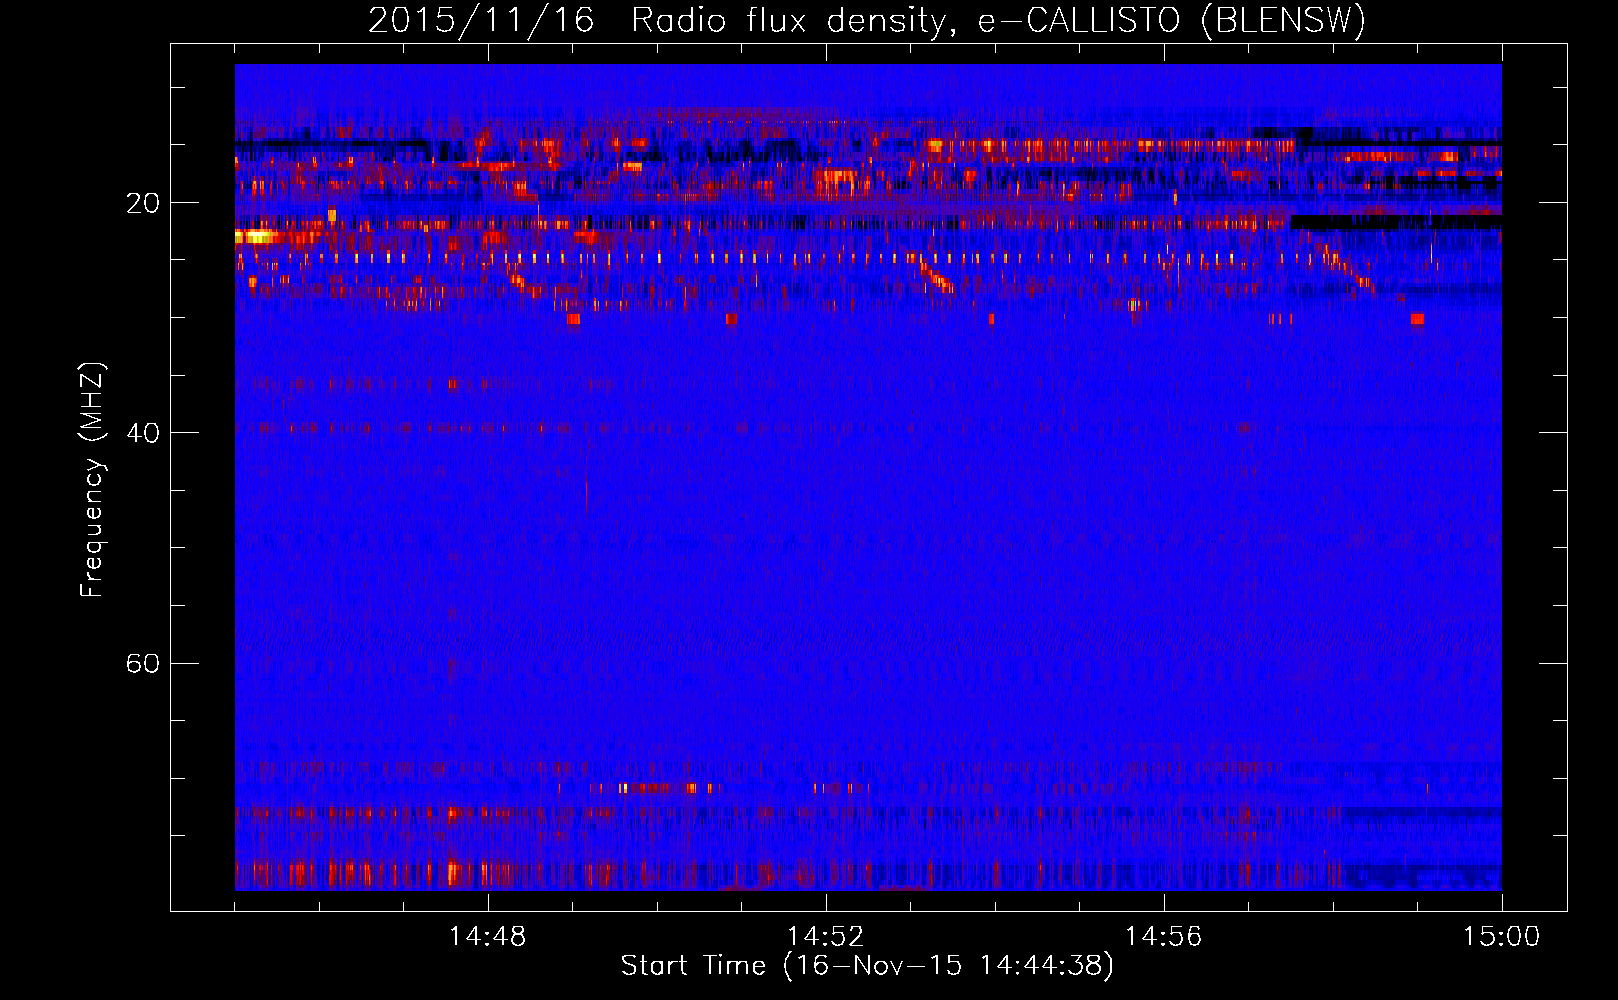Click the 'Frequency (MHZ)' axis label

(x=92, y=480)
